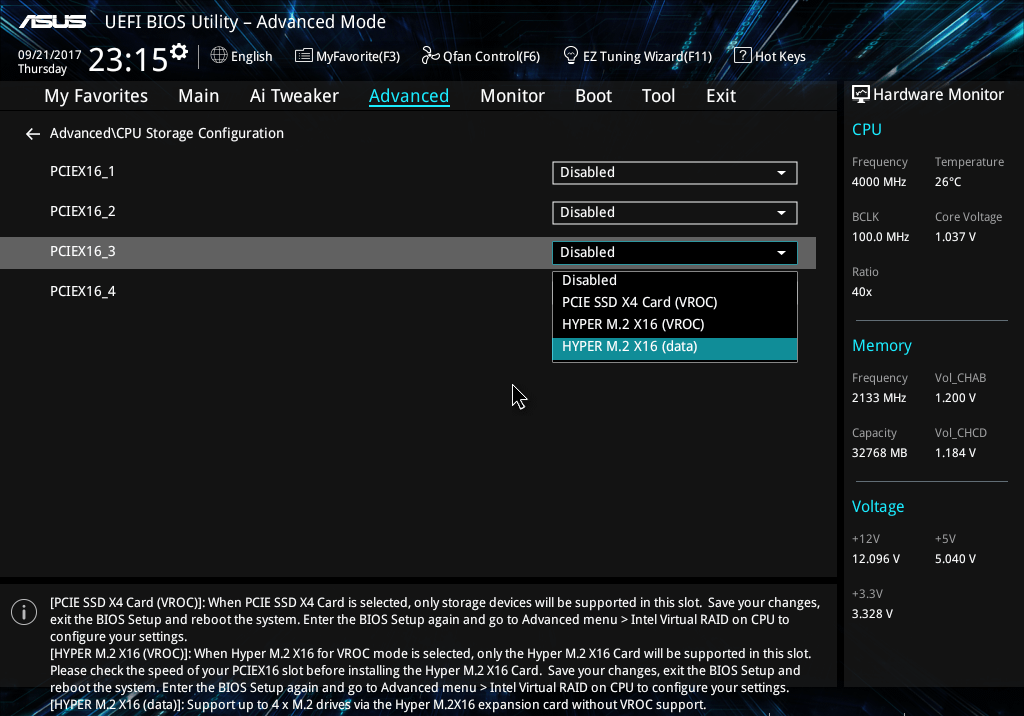Viewport: 1024px width, 716px height.
Task: Open Qfan Control fan icon
Action: click(430, 56)
